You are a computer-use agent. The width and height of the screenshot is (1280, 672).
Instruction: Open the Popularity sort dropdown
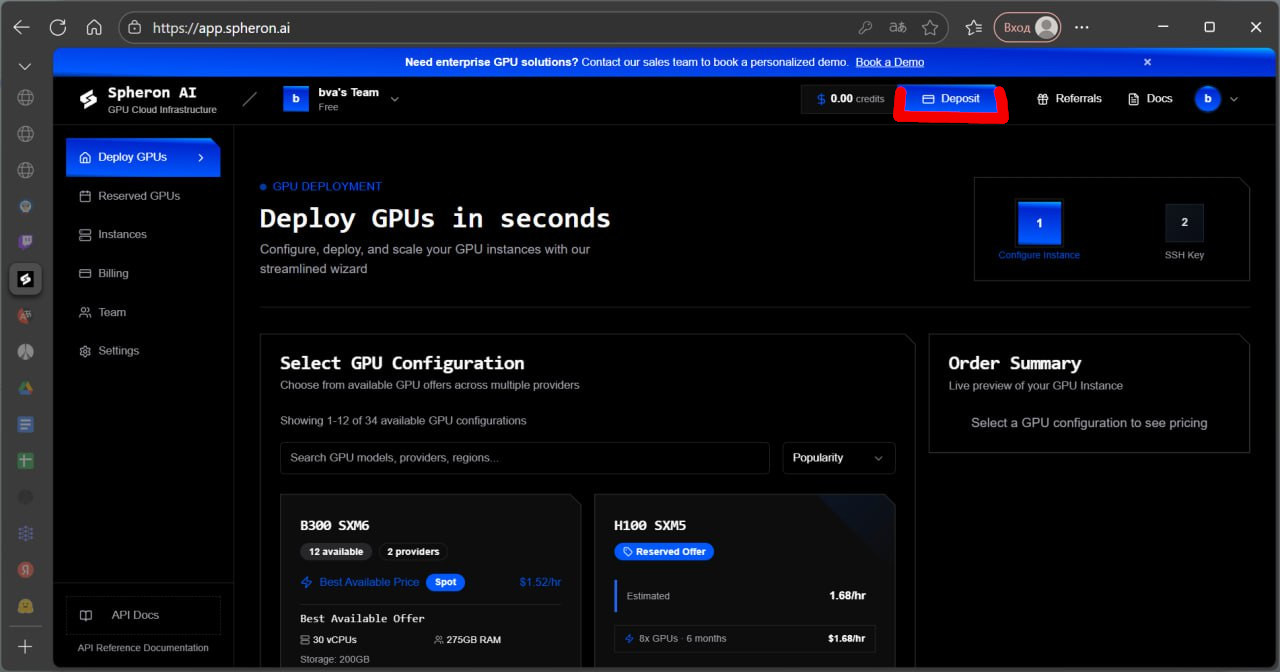(838, 458)
